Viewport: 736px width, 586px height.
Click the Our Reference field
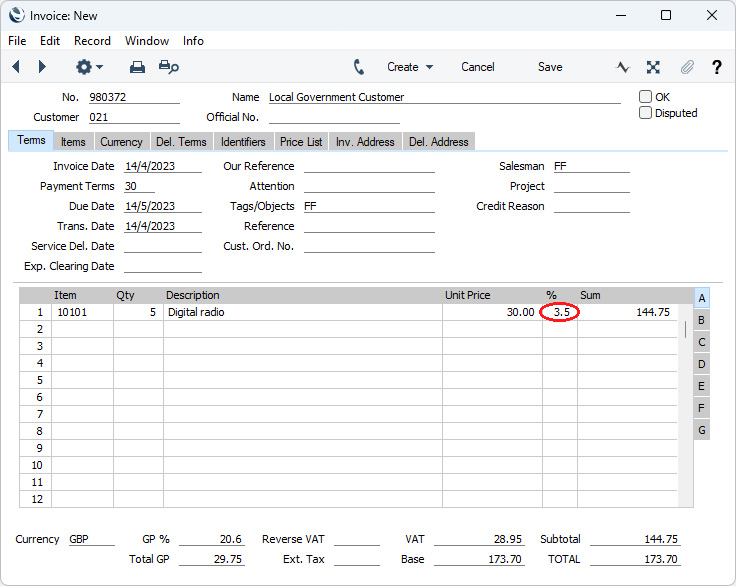coord(369,166)
